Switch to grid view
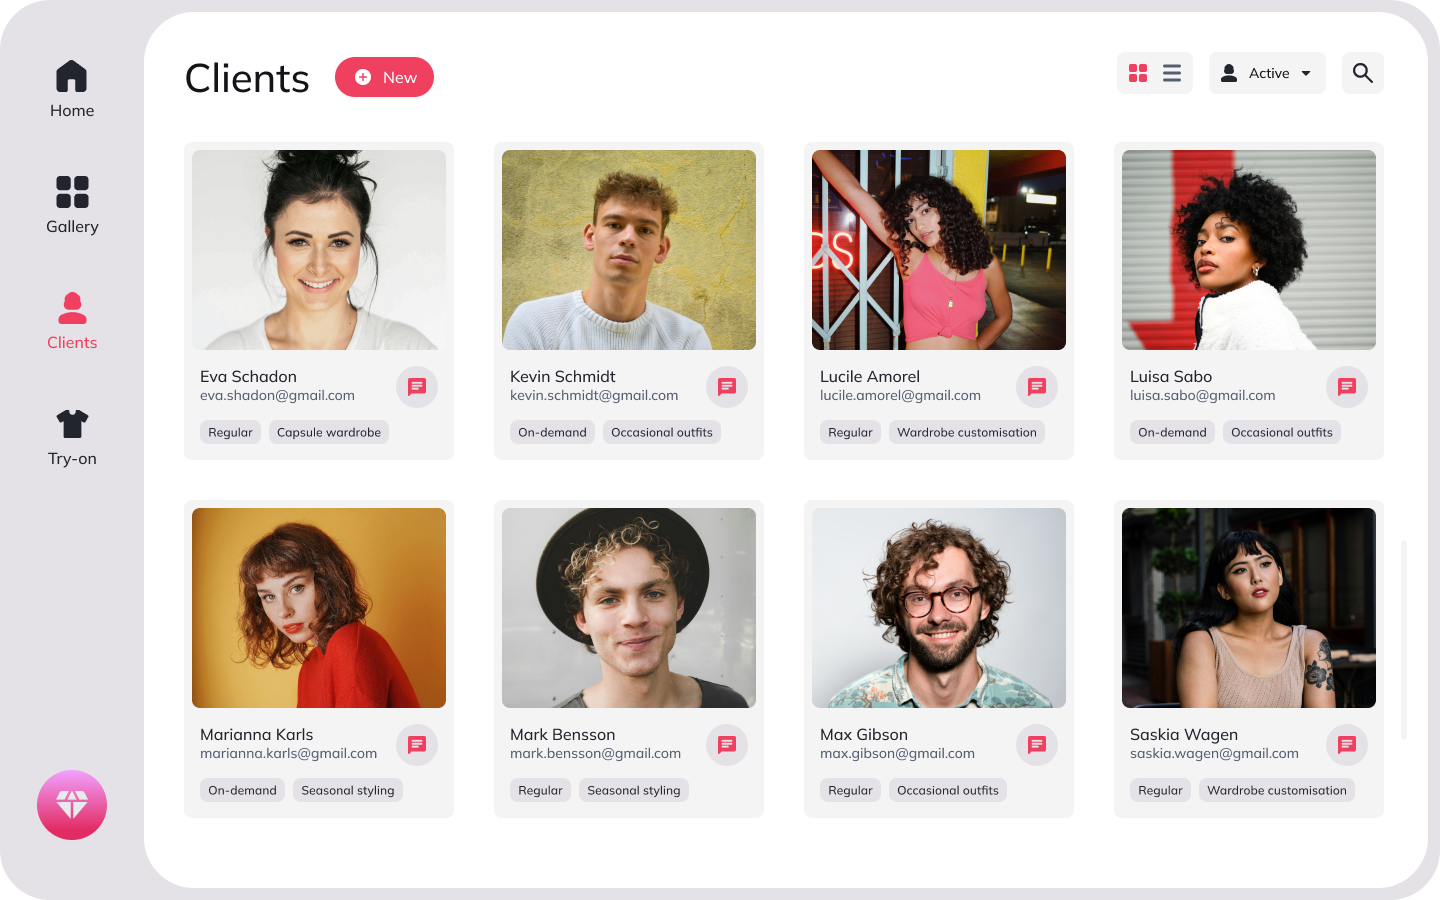The image size is (1440, 900). (1138, 73)
